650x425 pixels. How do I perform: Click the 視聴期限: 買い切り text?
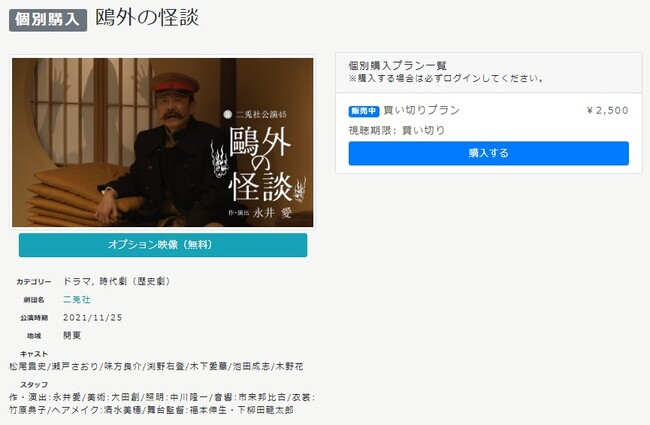[x=397, y=130]
